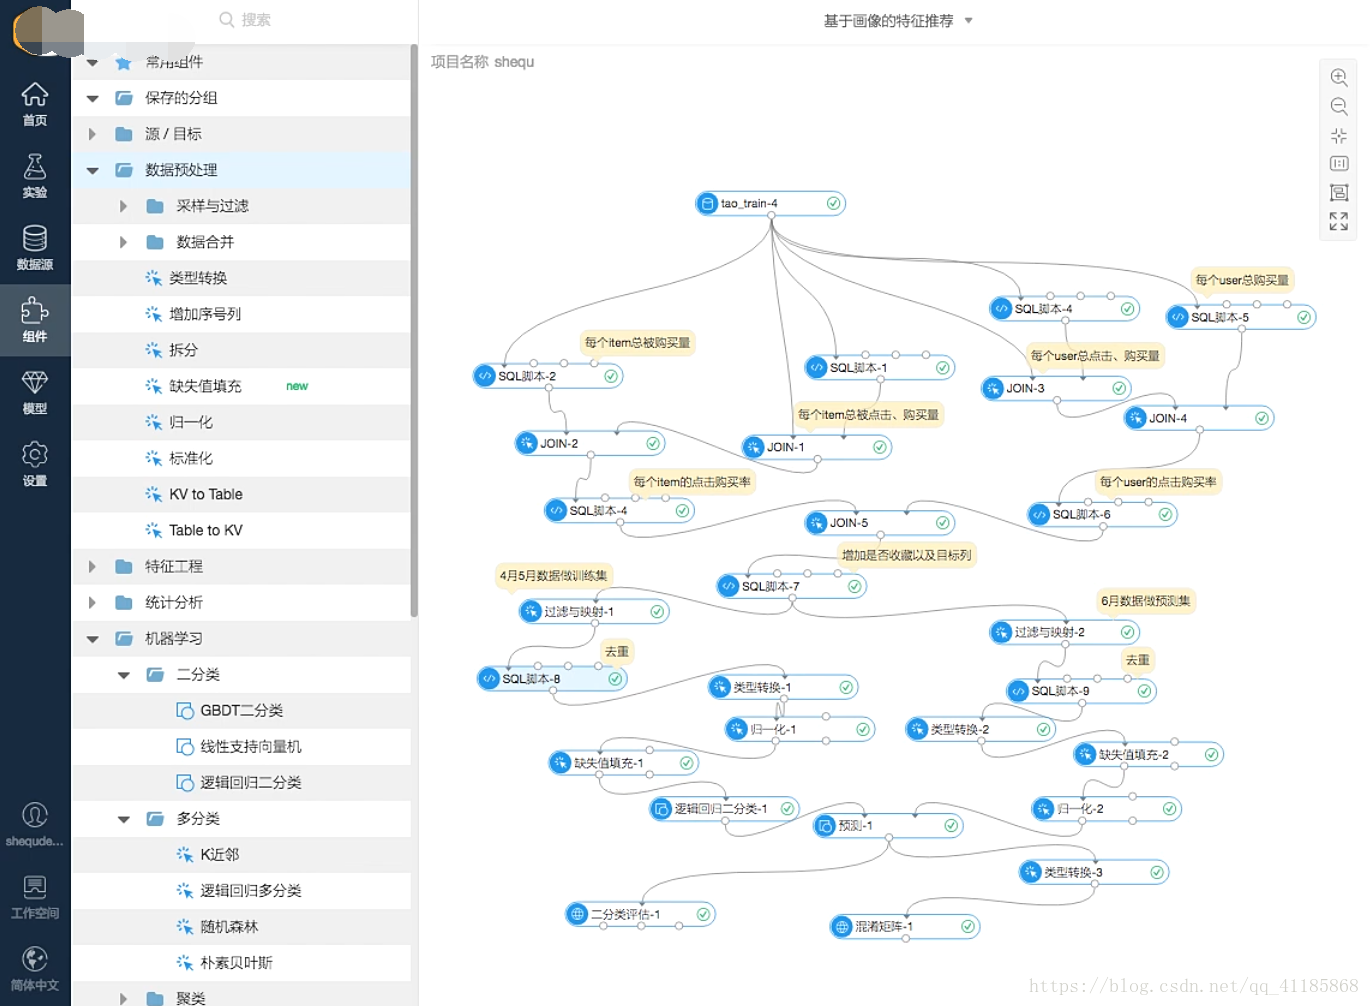The width and height of the screenshot is (1370, 1006).
Task: Click the 过滤与映射-1 node icon
Action: [x=531, y=611]
